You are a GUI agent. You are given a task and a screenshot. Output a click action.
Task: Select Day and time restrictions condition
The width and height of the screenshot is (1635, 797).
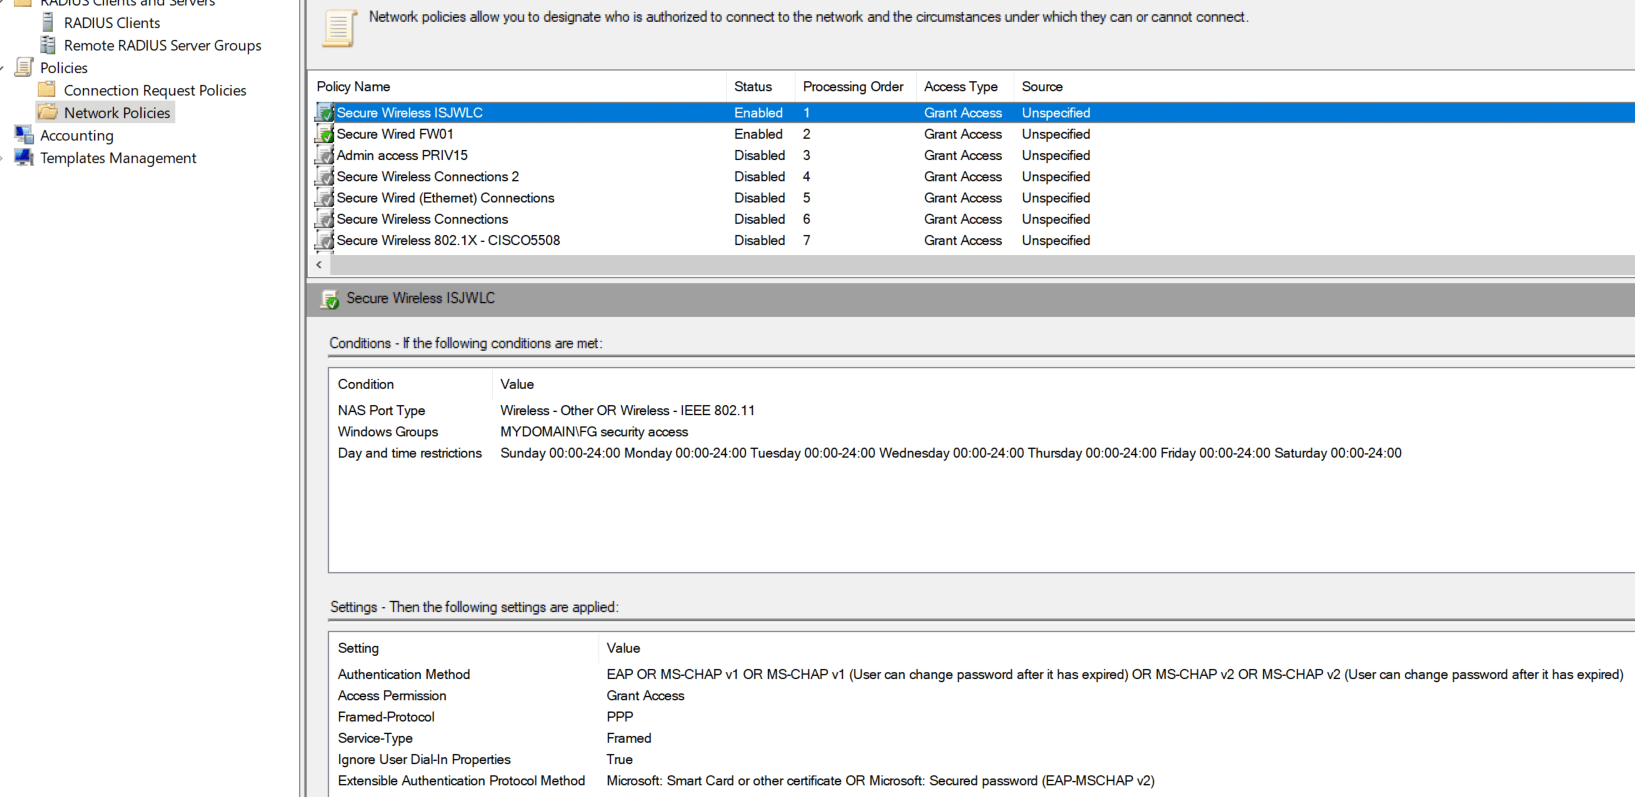pyautogui.click(x=410, y=453)
